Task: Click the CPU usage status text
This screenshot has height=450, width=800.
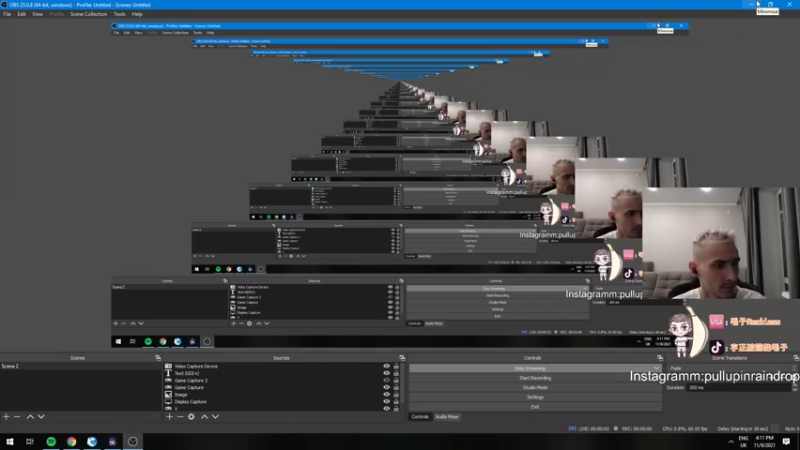Action: pyautogui.click(x=685, y=429)
